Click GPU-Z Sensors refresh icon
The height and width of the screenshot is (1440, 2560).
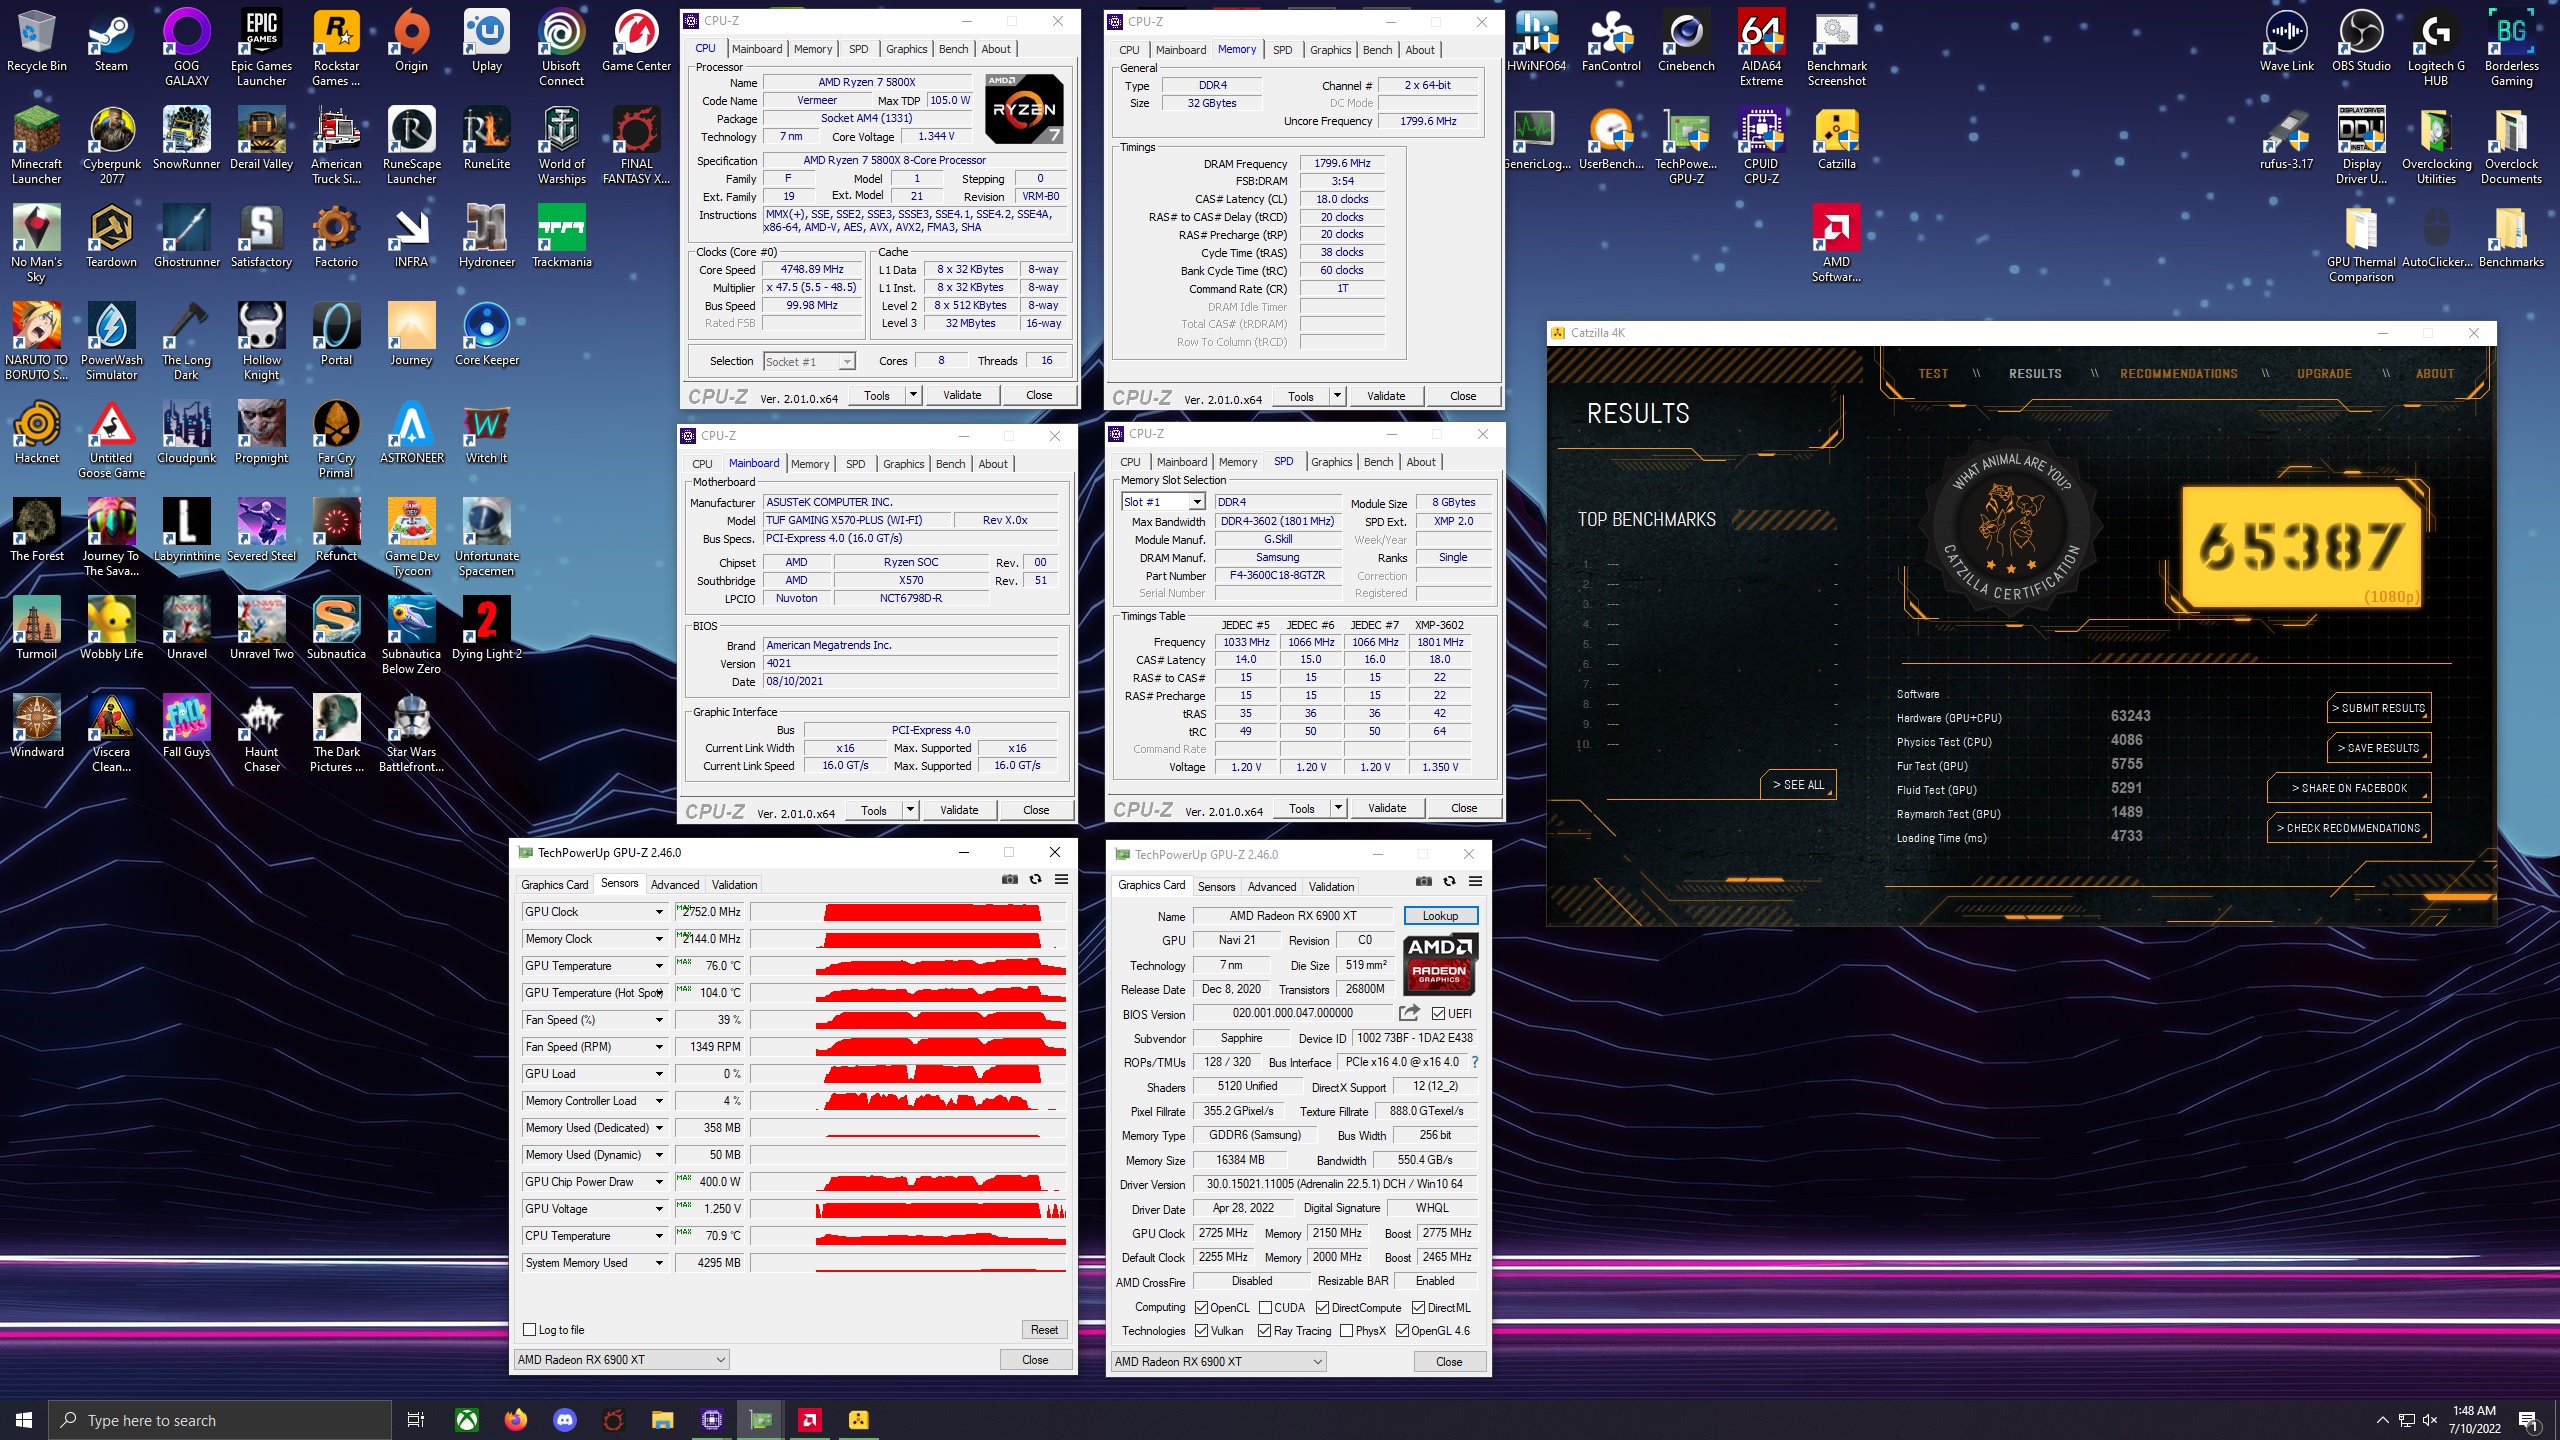(x=1036, y=880)
